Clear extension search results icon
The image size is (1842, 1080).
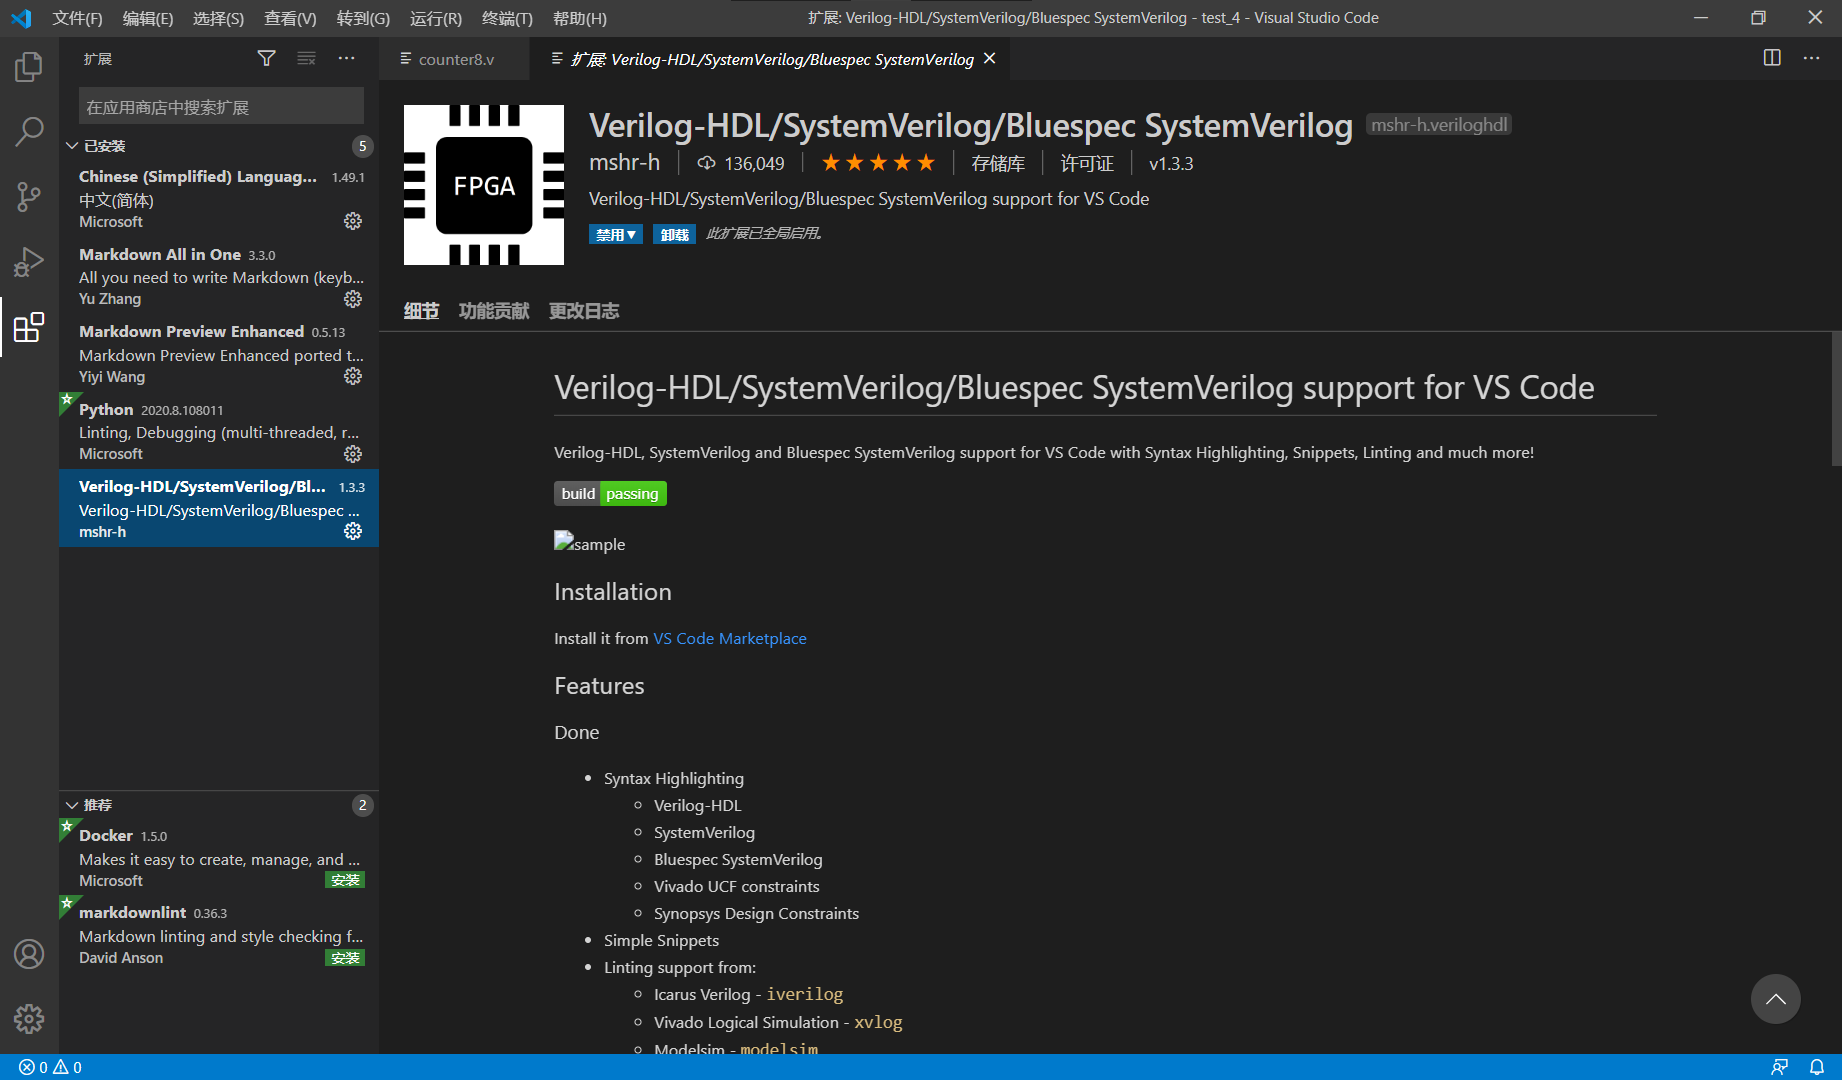(x=306, y=59)
